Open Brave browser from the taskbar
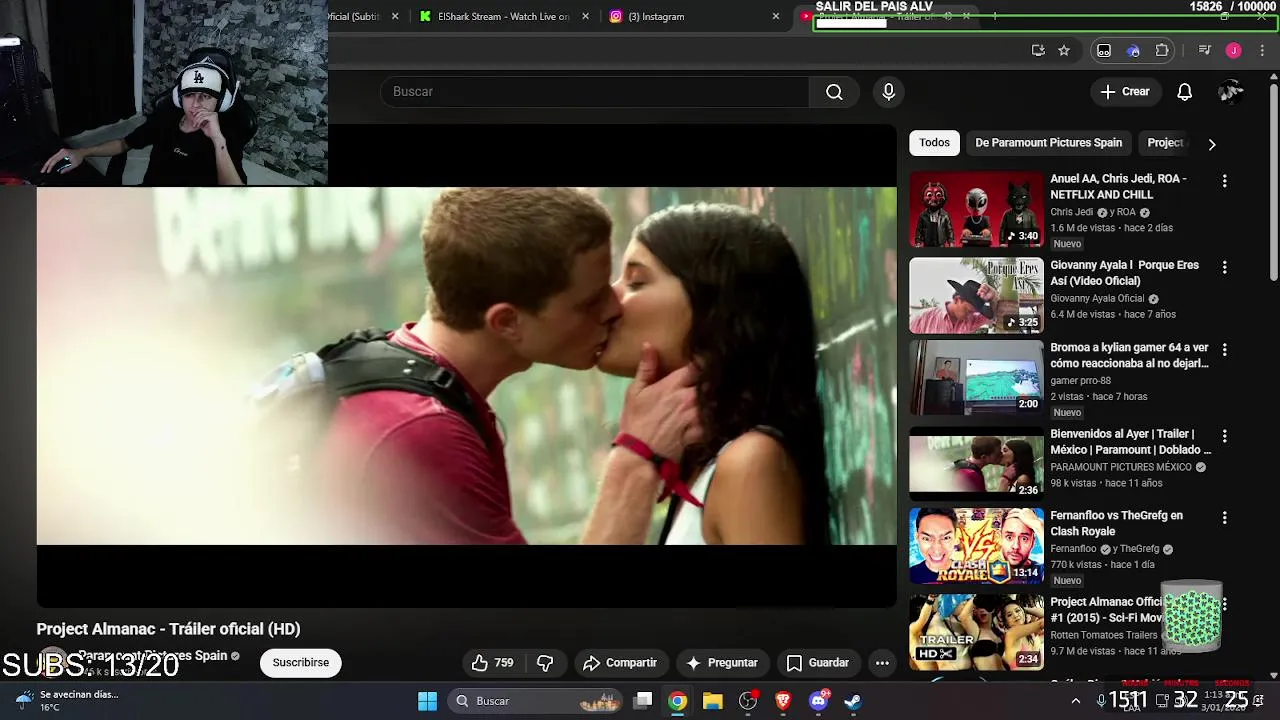This screenshot has height=720, width=1280. (783, 701)
